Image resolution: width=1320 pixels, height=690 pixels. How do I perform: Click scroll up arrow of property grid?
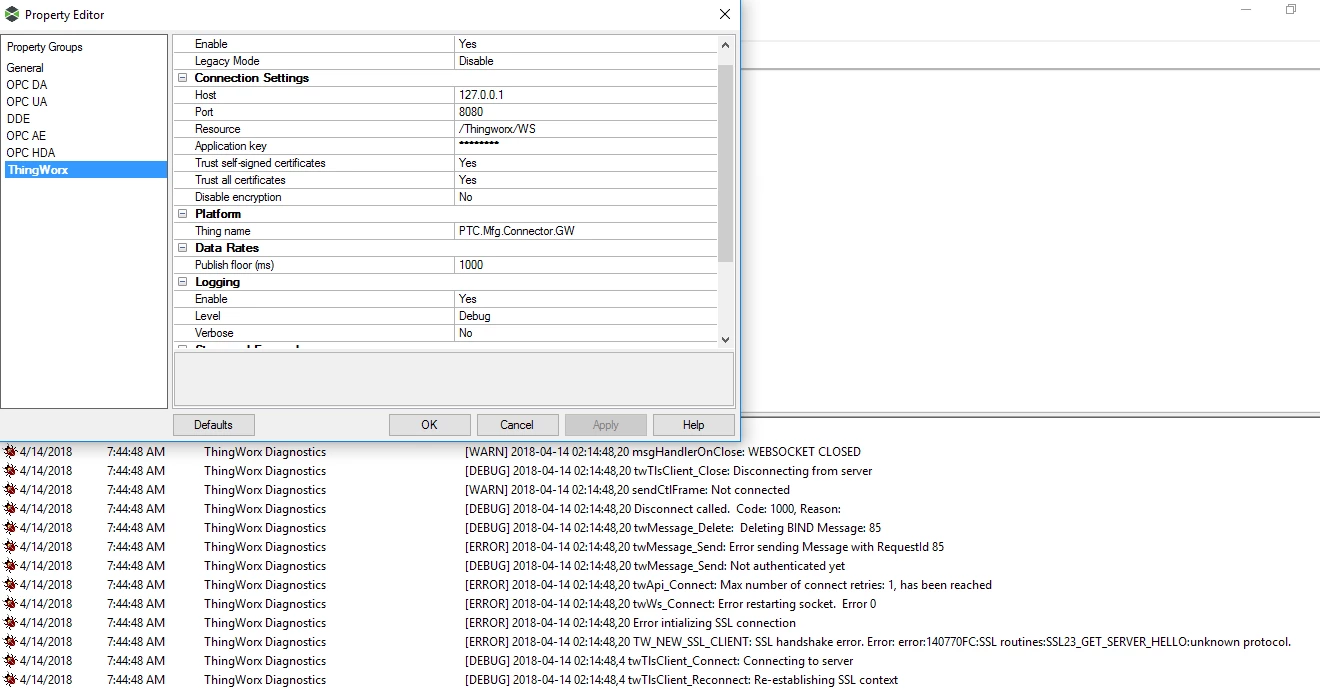coord(726,44)
